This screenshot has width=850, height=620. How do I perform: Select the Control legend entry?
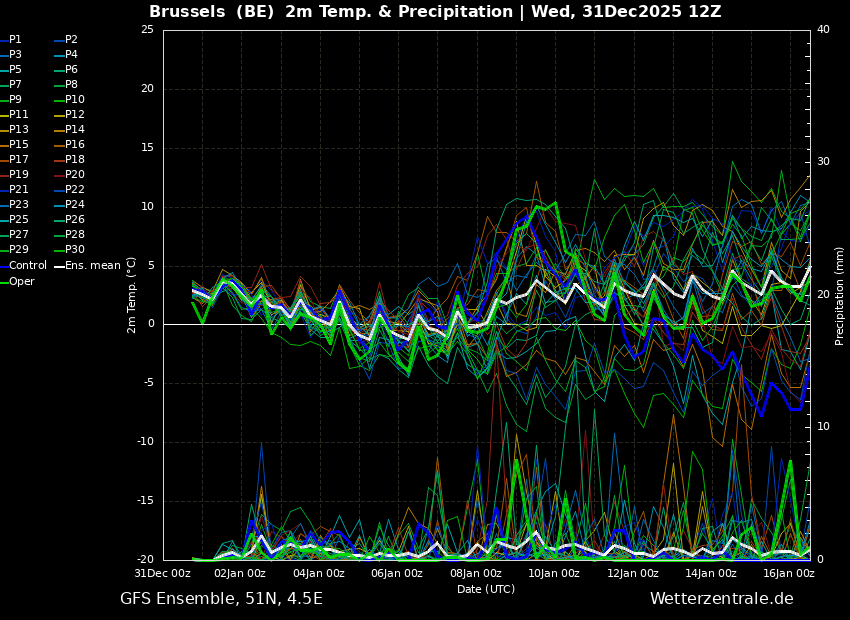(x=23, y=266)
